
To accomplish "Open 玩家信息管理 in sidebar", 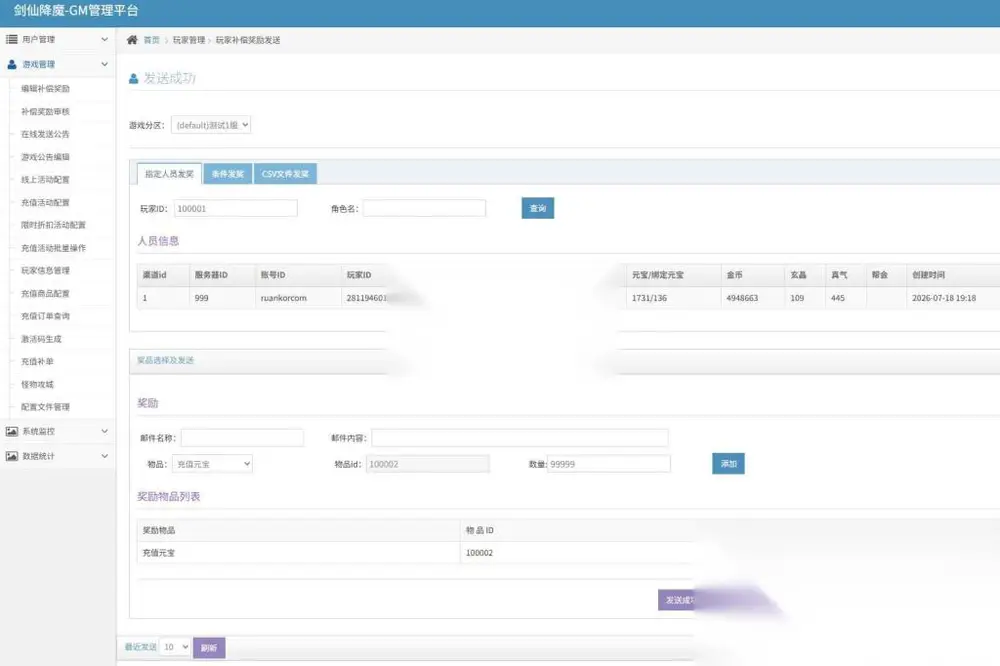I will pos(45,270).
